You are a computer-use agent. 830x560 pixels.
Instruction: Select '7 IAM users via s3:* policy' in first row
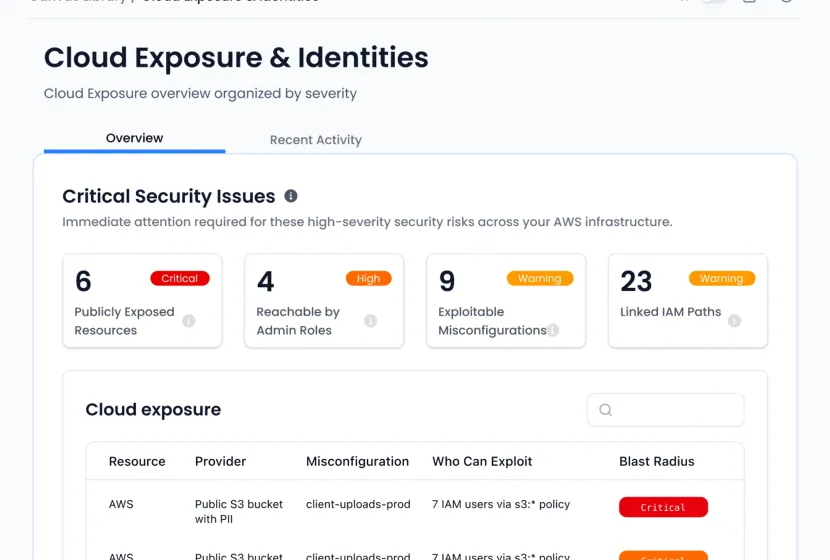(501, 504)
